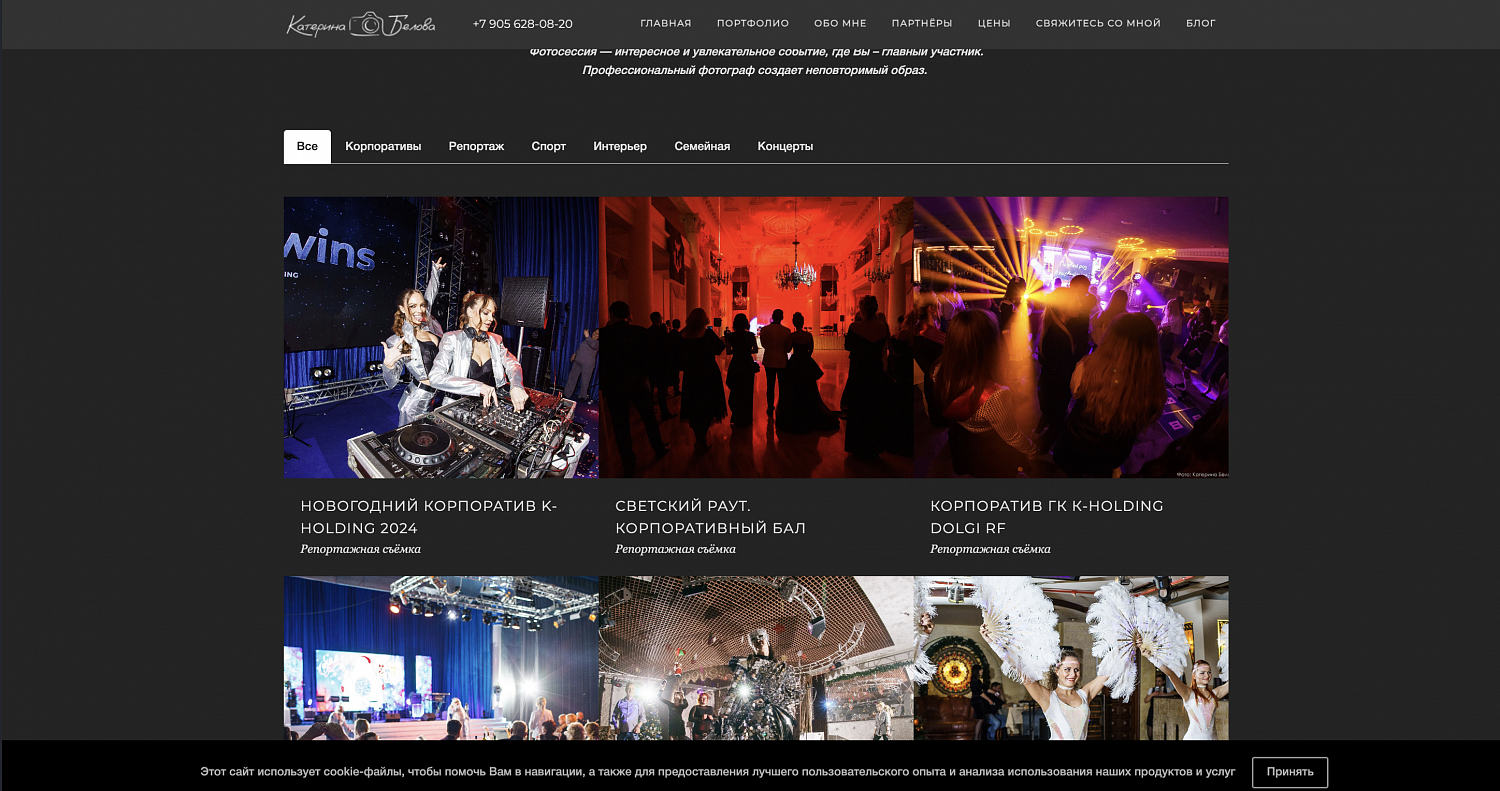Go to the Обо мне page

[840, 23]
